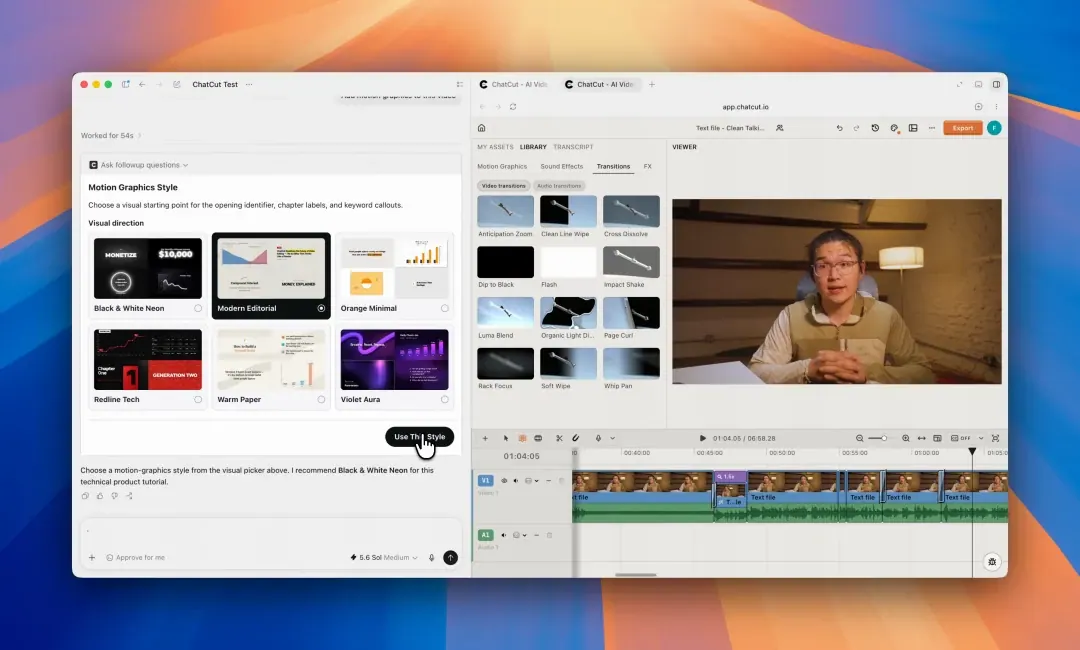
Task: Go to the ChatCut home icon
Action: pyautogui.click(x=481, y=128)
